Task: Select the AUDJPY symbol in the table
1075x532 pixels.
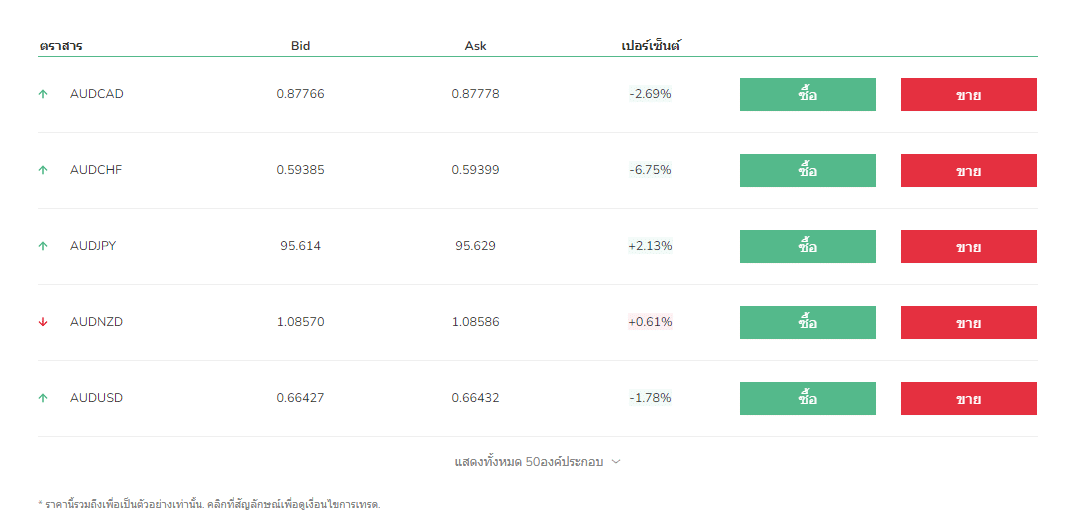Action: pos(93,246)
